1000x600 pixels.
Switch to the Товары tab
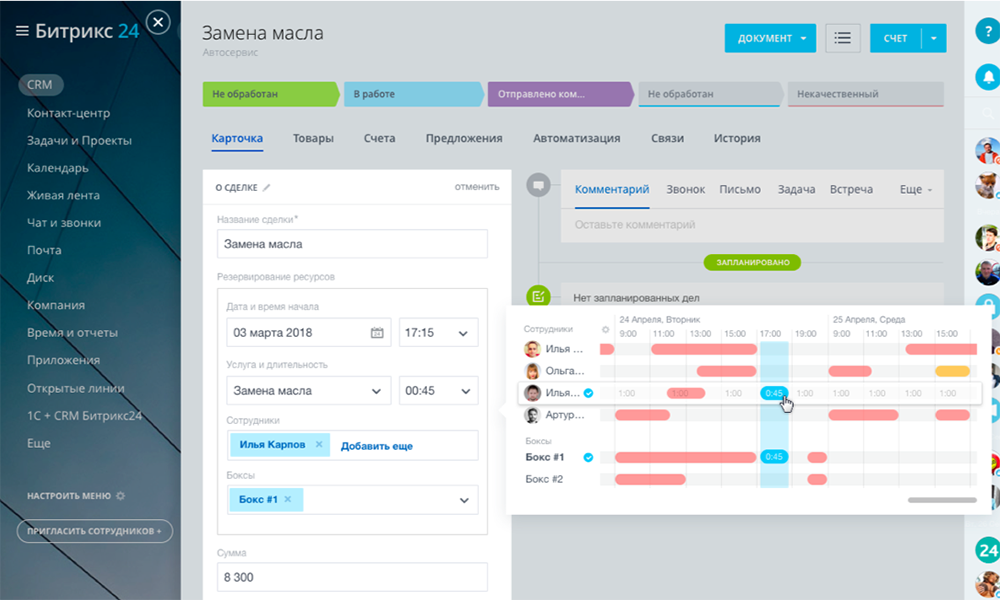pos(313,139)
